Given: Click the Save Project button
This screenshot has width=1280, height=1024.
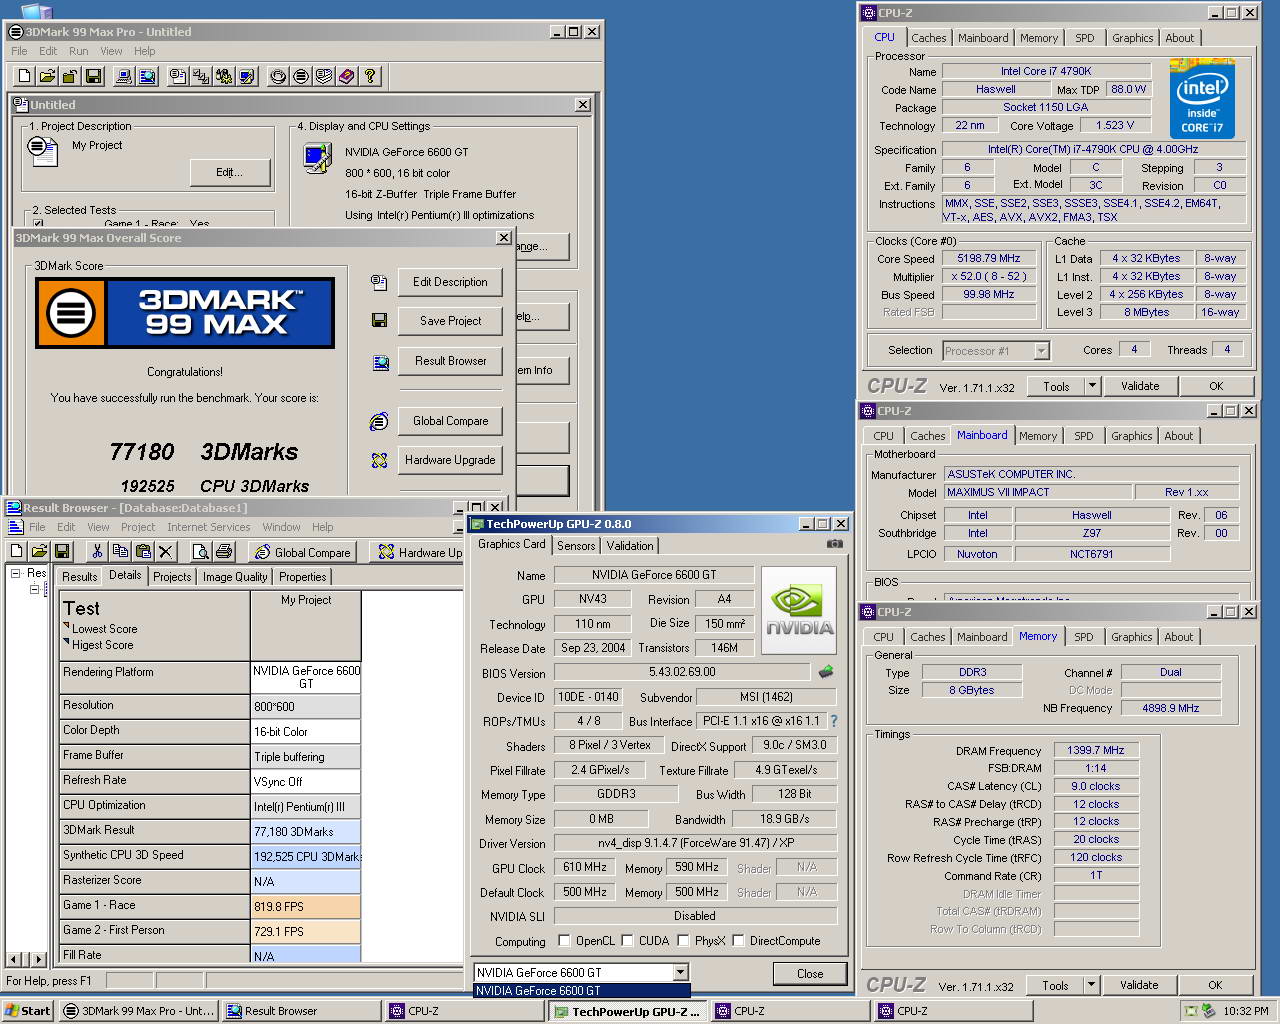Looking at the screenshot, I should coord(450,321).
